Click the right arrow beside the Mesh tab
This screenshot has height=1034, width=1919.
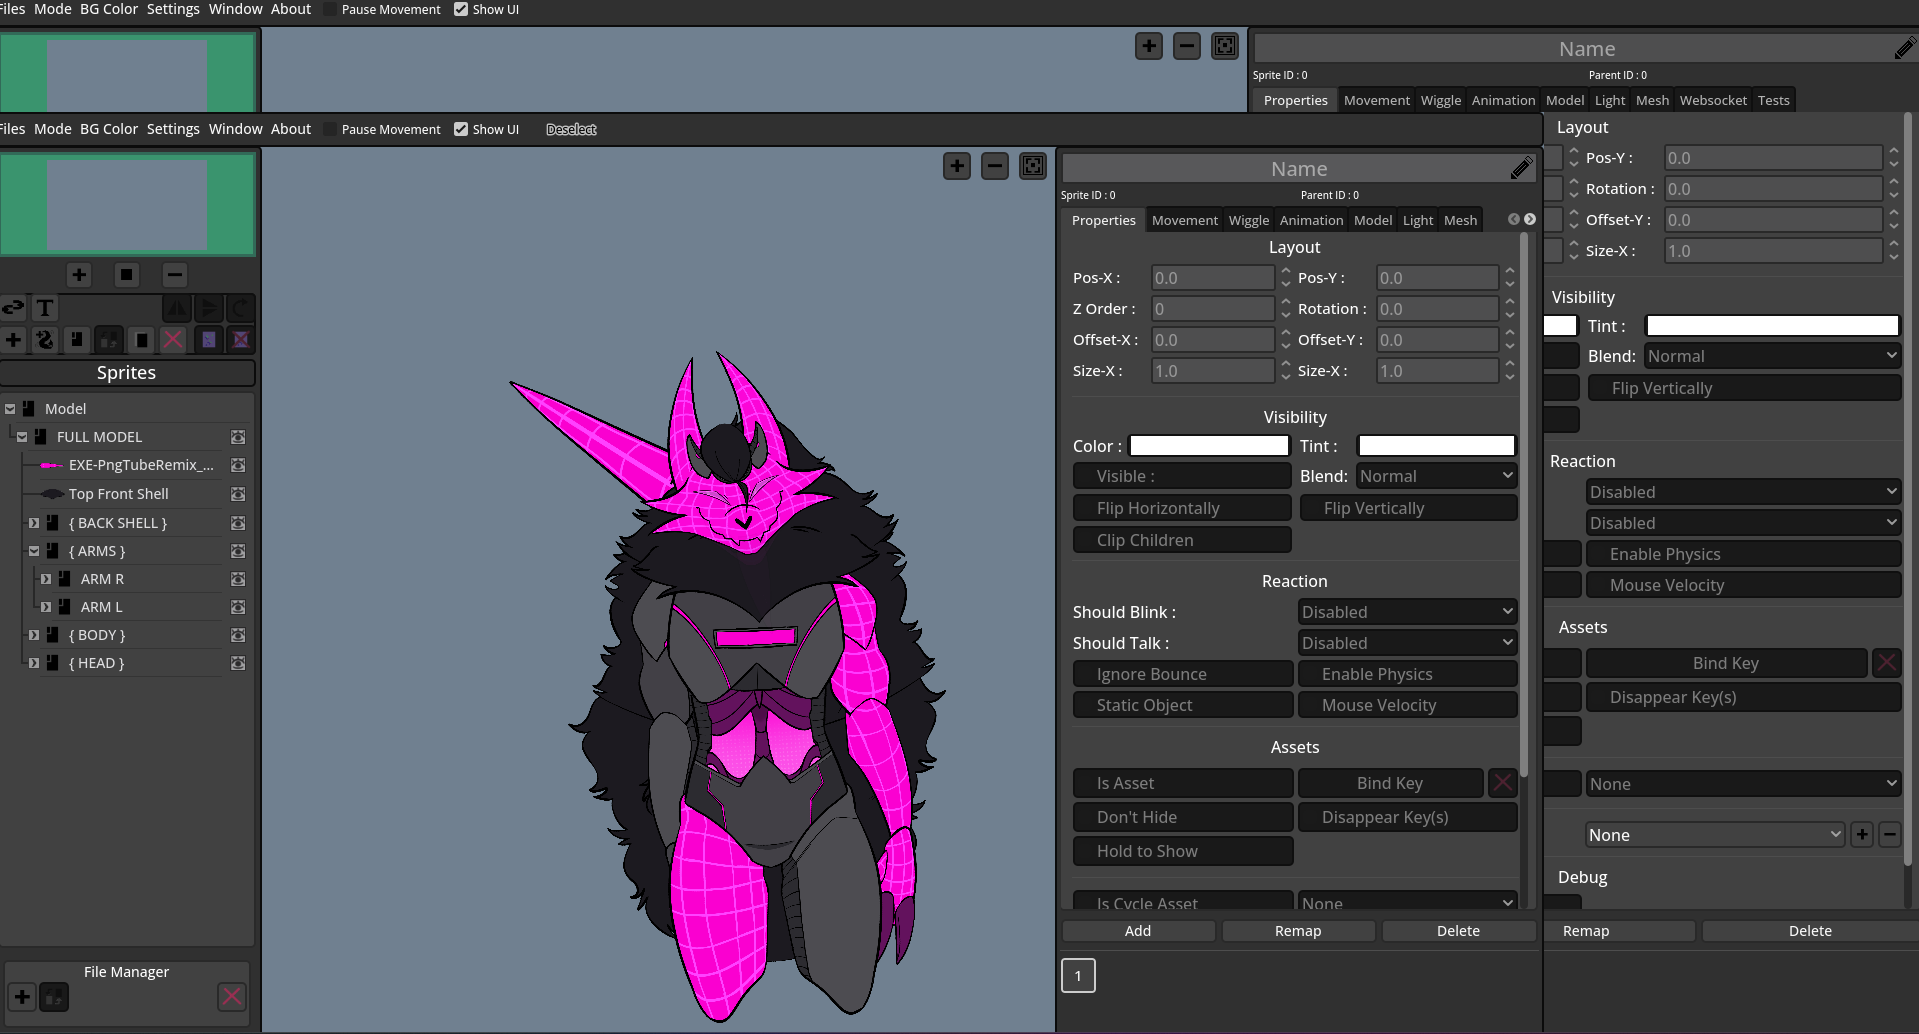(1530, 219)
